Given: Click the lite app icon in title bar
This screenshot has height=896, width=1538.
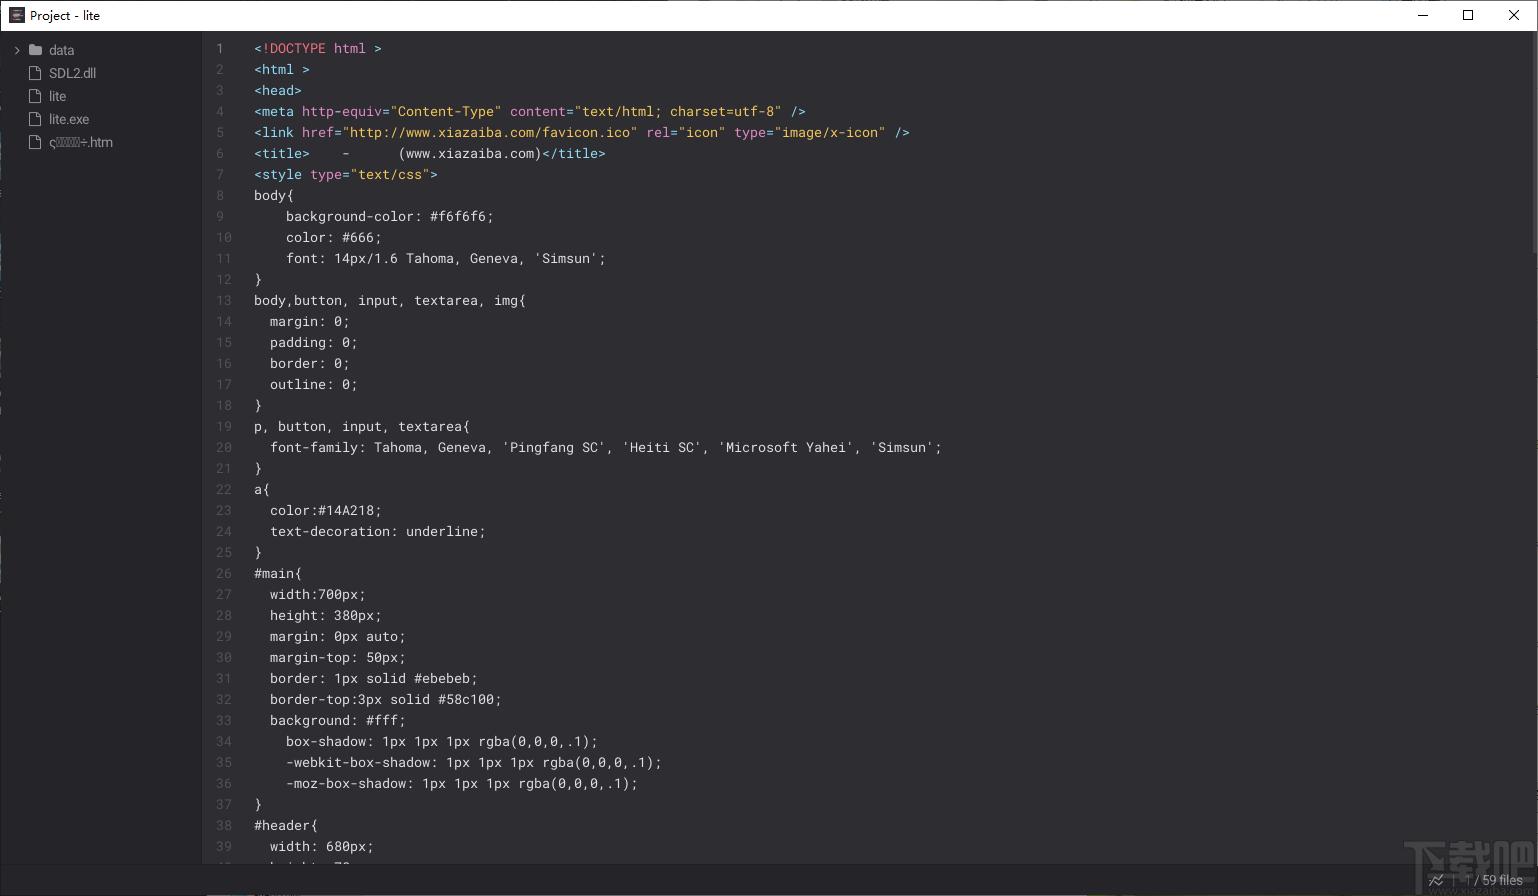Looking at the screenshot, I should point(16,15).
